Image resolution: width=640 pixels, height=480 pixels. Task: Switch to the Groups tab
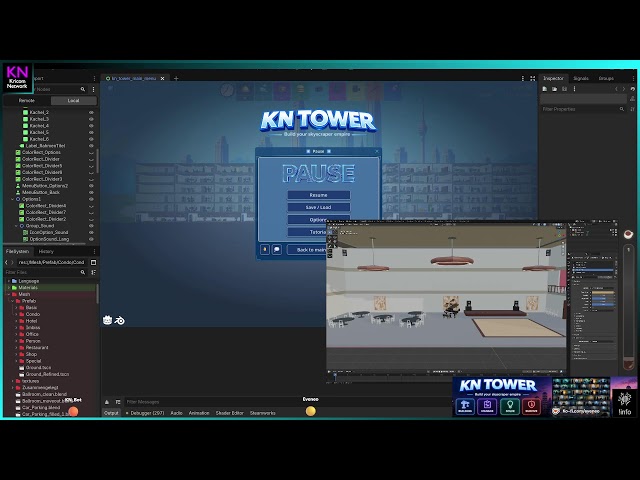(606, 78)
